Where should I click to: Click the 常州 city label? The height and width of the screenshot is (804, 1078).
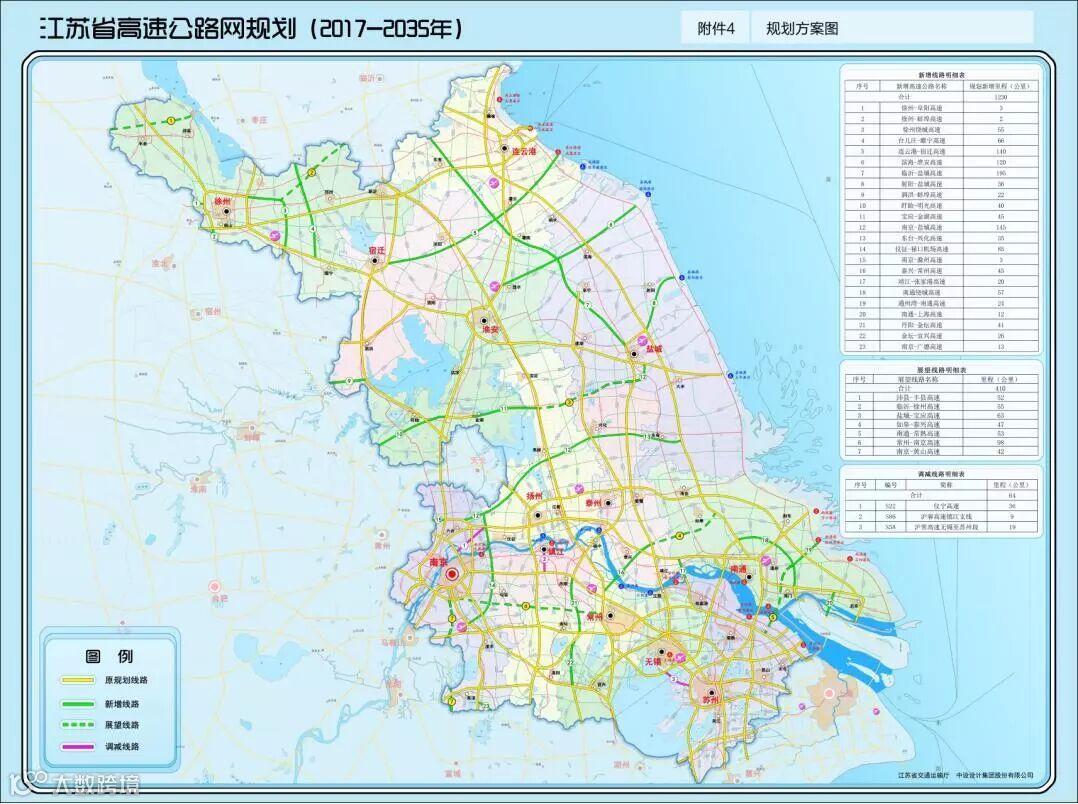pyautogui.click(x=595, y=616)
